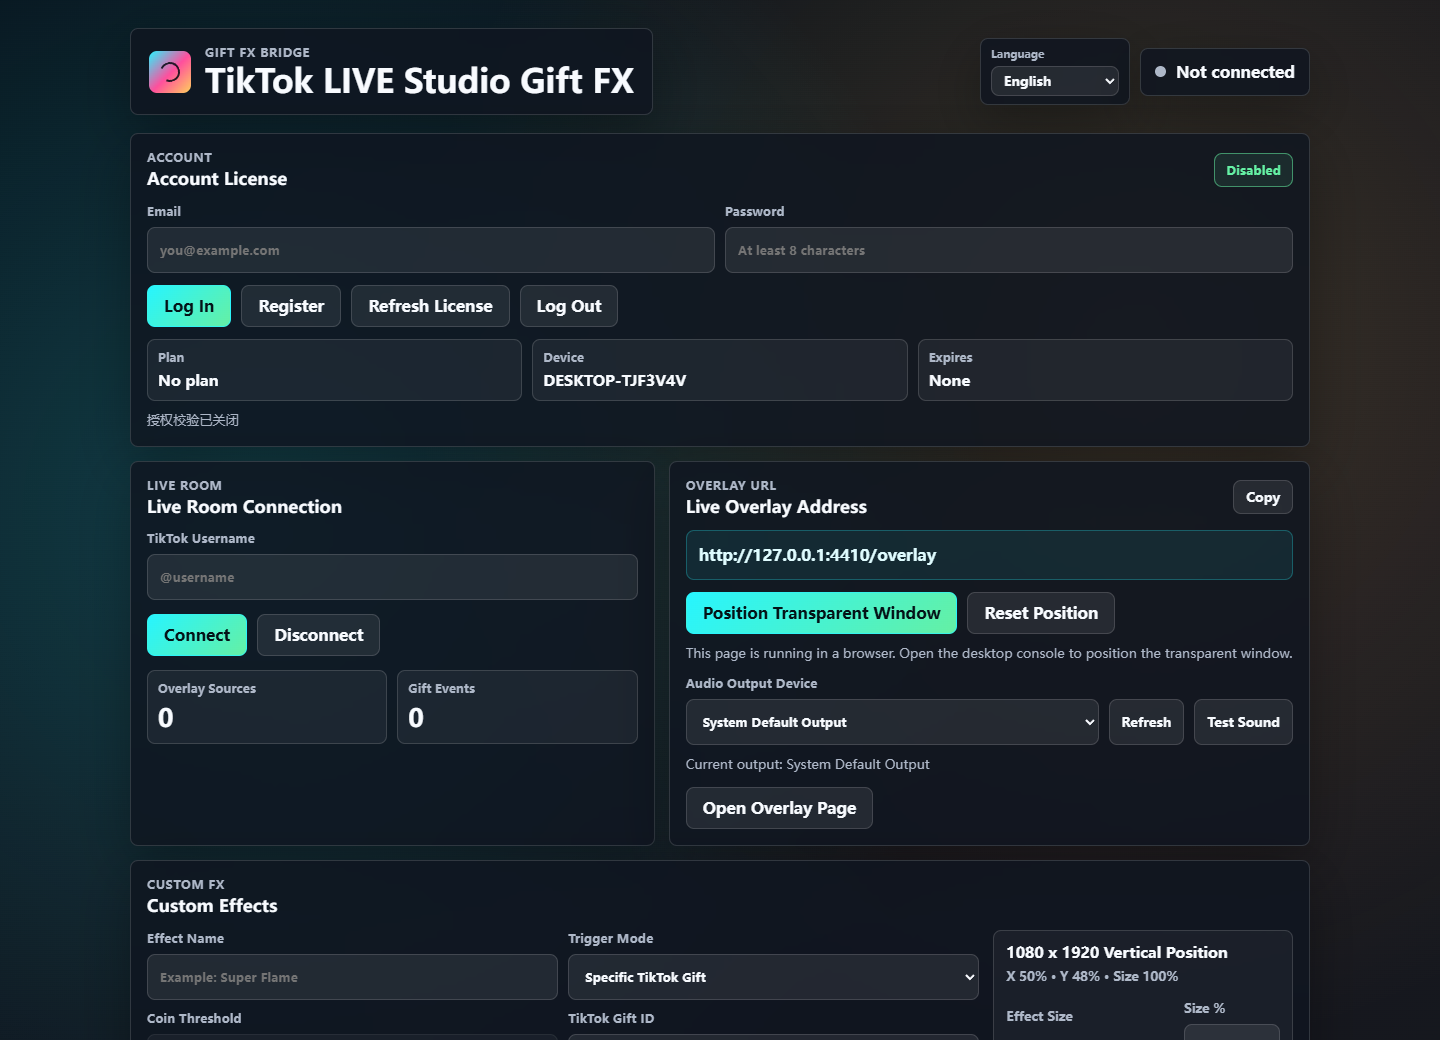The height and width of the screenshot is (1040, 1440).
Task: Select the device name DESKTOP-TJF3V4V
Action: pos(615,381)
